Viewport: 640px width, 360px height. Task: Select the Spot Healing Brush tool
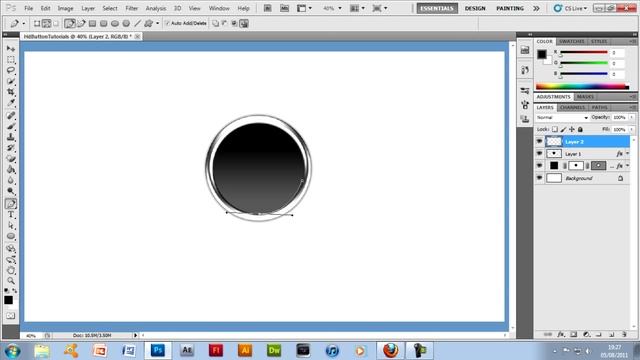point(11,116)
